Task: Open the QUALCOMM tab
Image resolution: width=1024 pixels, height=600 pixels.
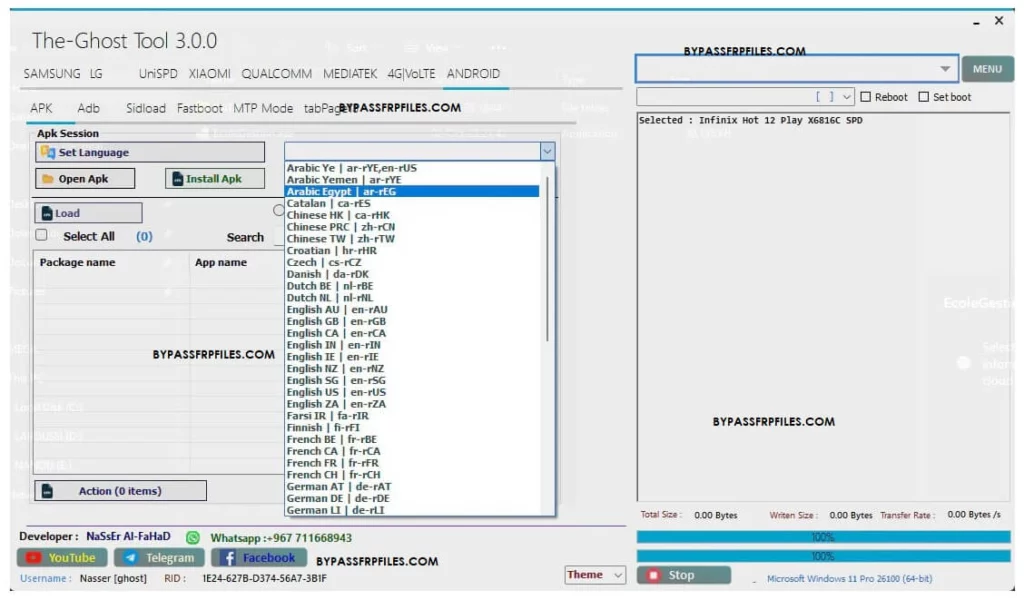Action: pos(276,74)
